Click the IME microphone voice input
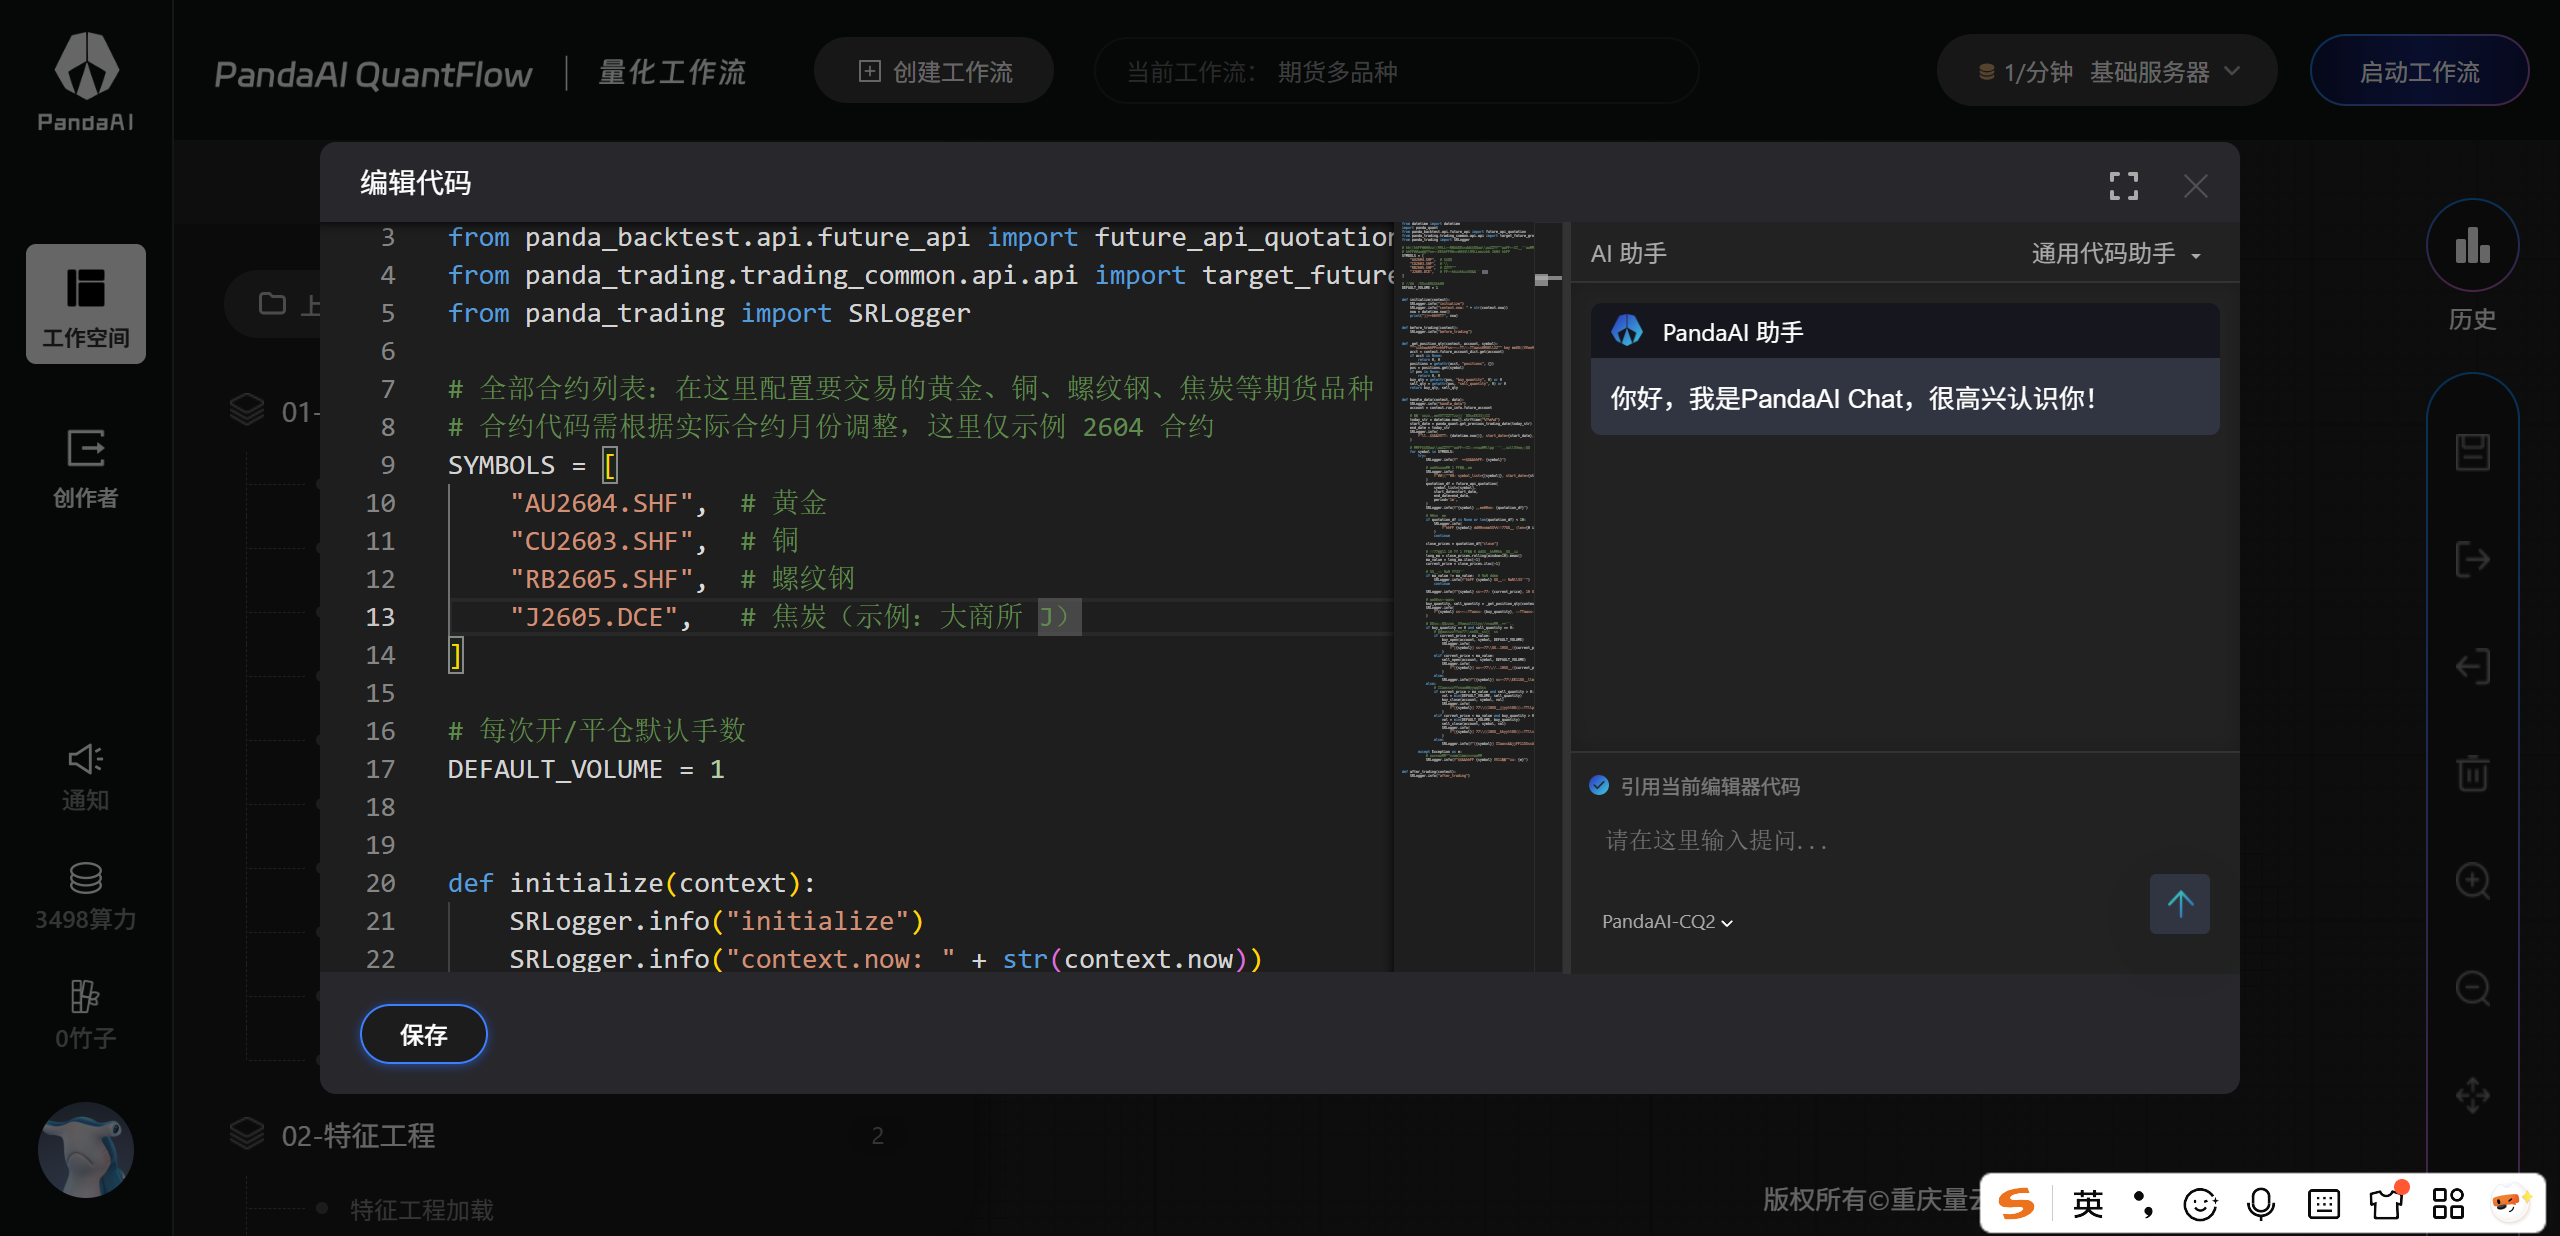2560x1236 pixels. tap(2261, 1204)
